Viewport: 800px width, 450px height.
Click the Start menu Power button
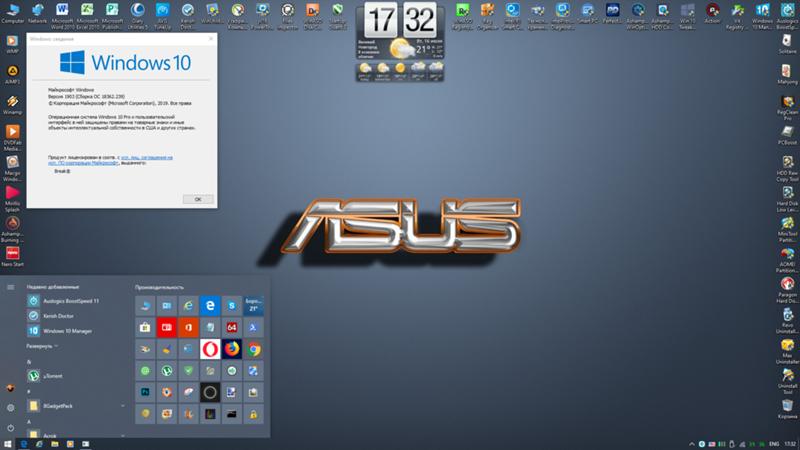pyautogui.click(x=10, y=428)
